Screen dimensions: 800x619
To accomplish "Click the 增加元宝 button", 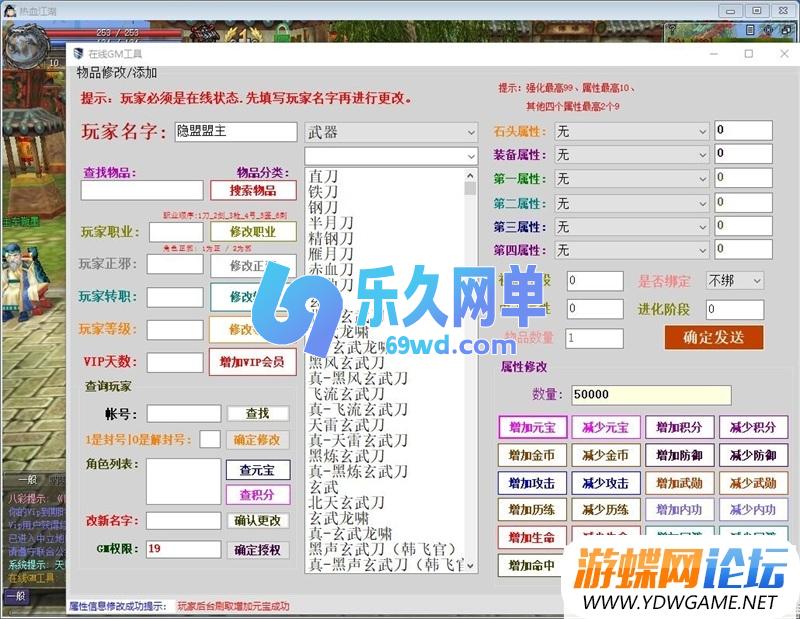I will [533, 428].
